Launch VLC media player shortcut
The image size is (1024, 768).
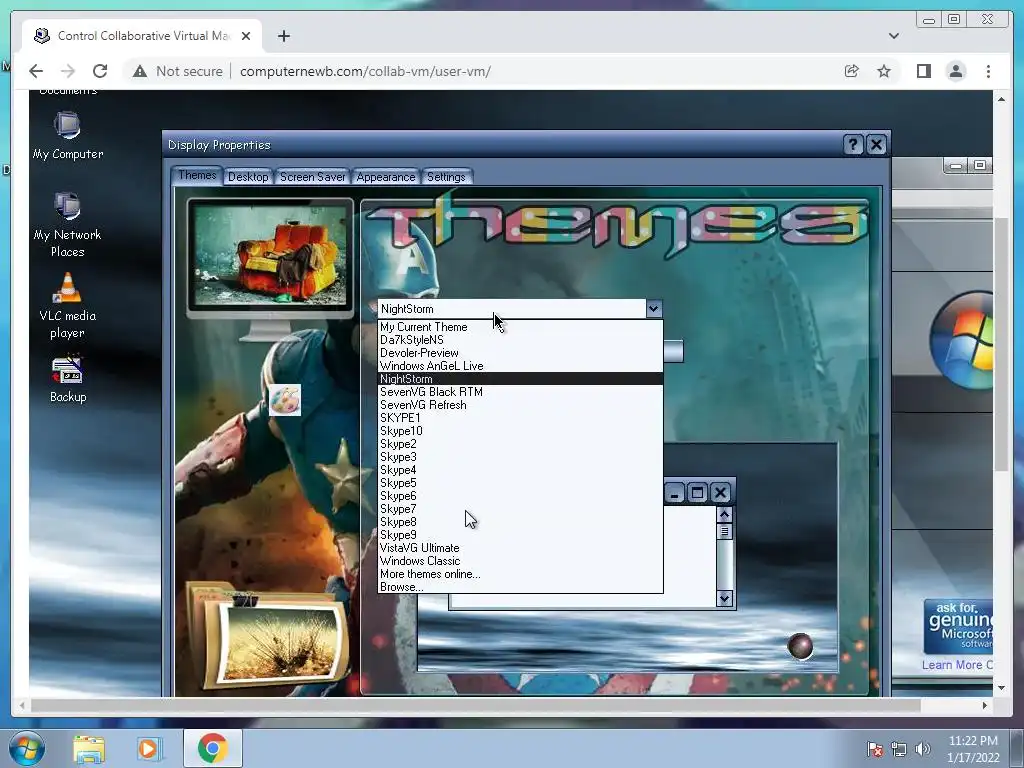[x=67, y=305]
